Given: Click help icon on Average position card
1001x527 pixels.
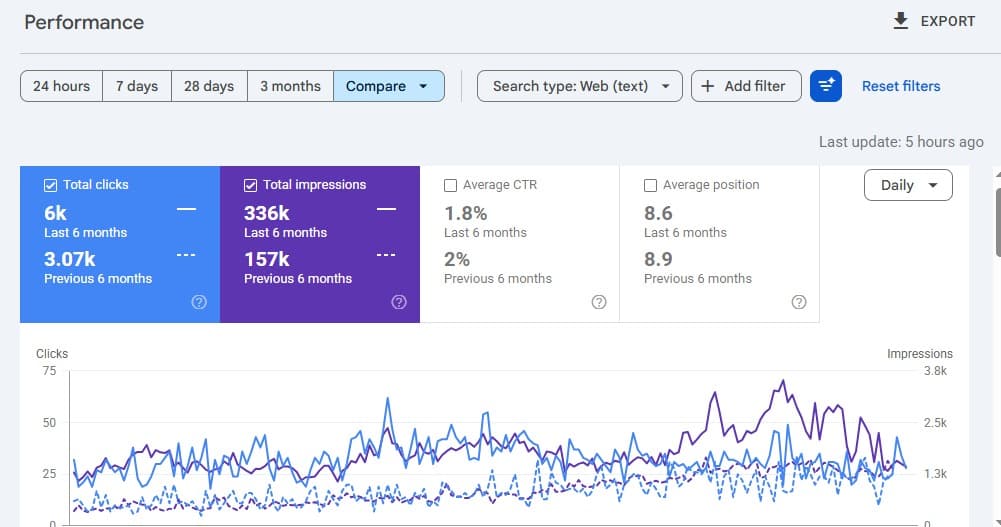Looking at the screenshot, I should click(799, 302).
